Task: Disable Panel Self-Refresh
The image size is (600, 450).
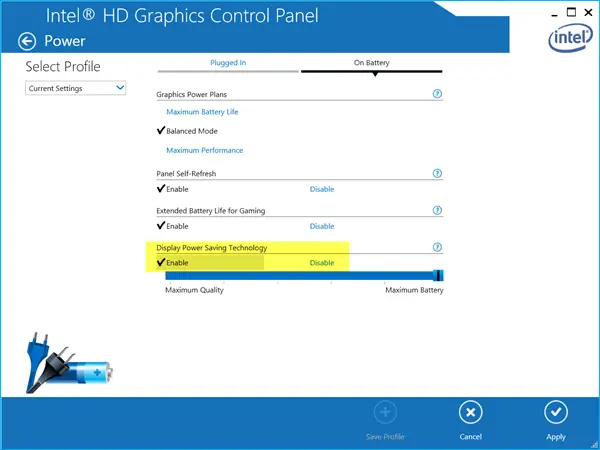Action: (x=322, y=189)
